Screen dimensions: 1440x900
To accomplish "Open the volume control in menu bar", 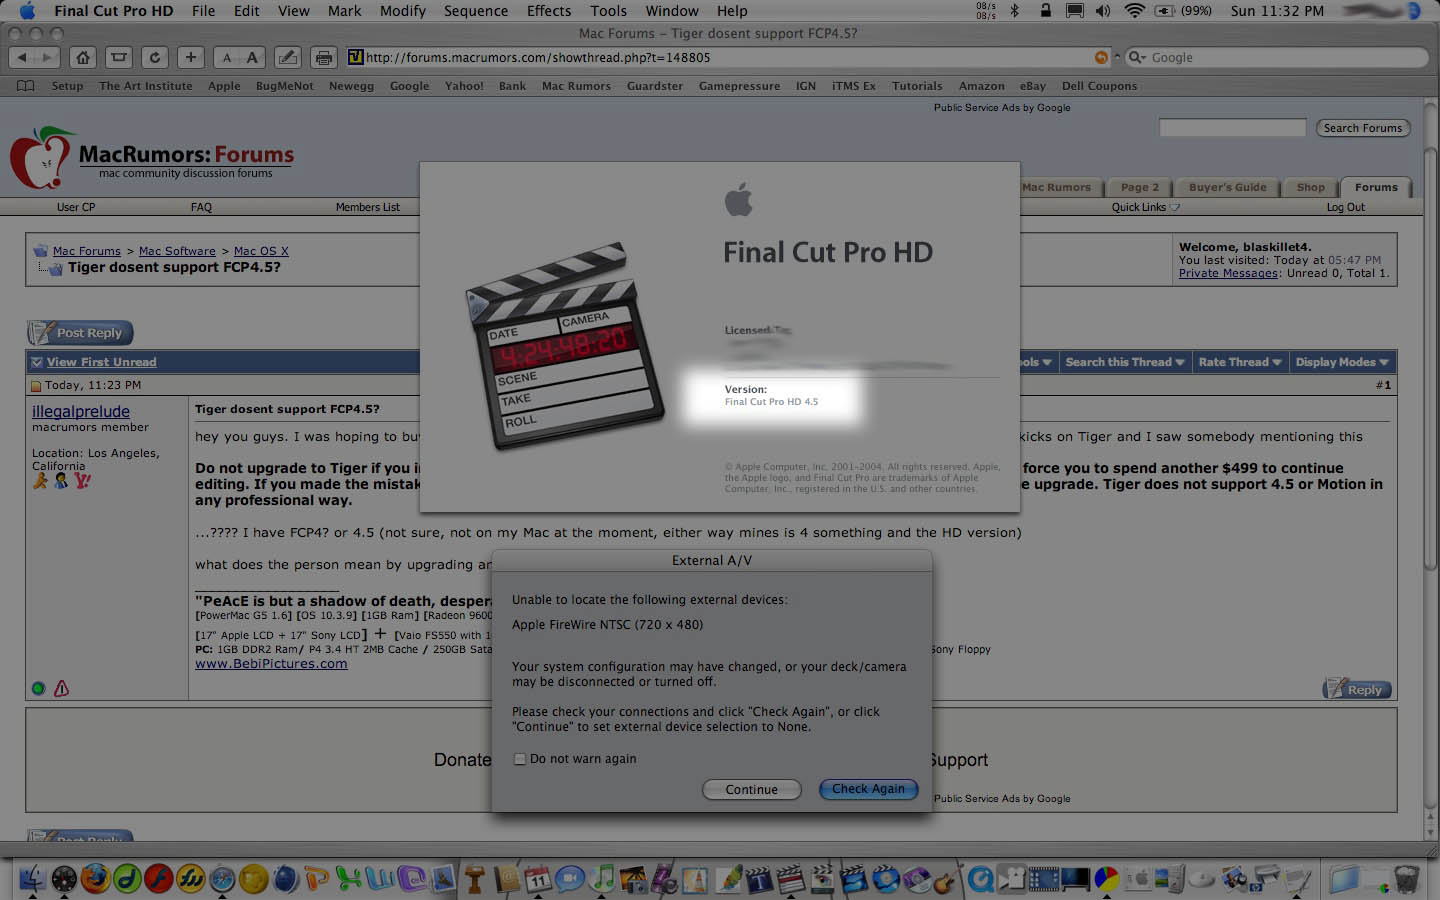I will point(1103,11).
